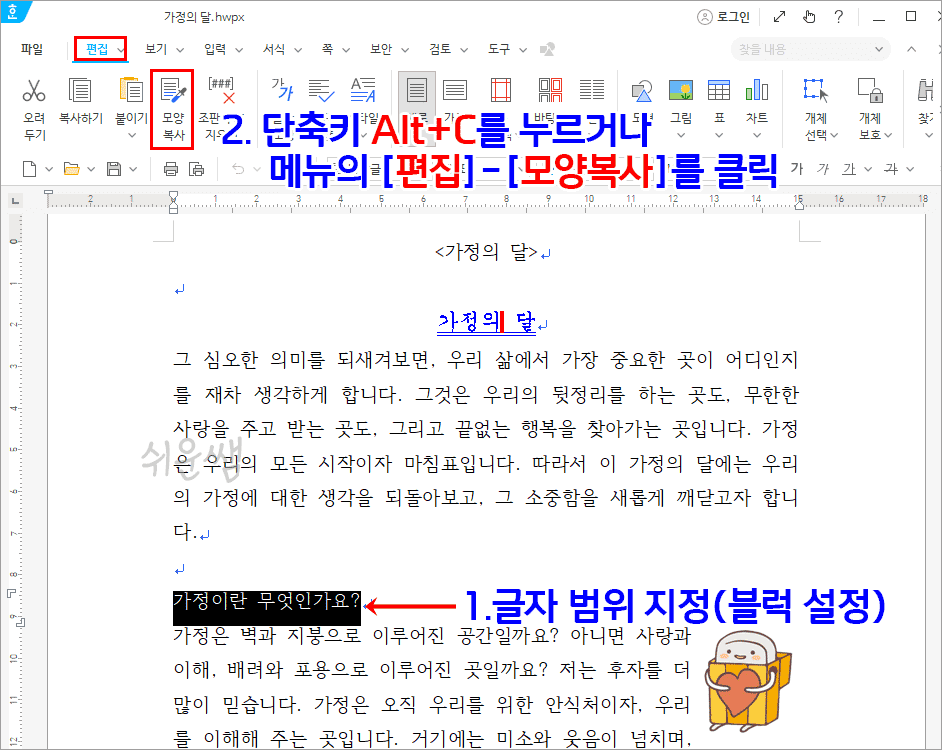Image resolution: width=942 pixels, height=750 pixels.
Task: Expand the 찾을 내용 search history dropdown
Action: coord(878,48)
